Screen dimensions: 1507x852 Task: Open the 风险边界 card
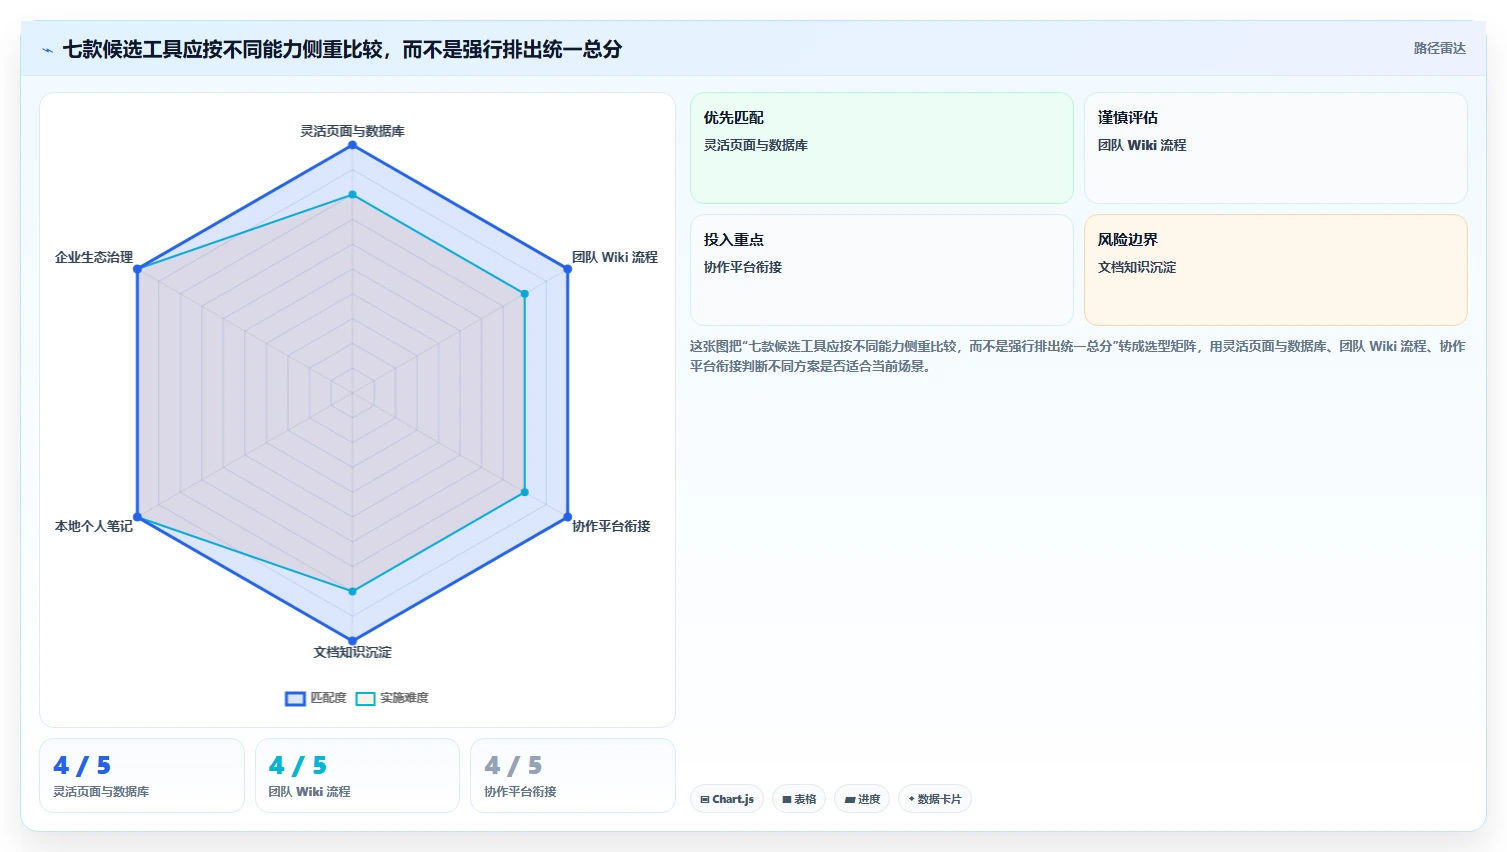(x=1275, y=270)
